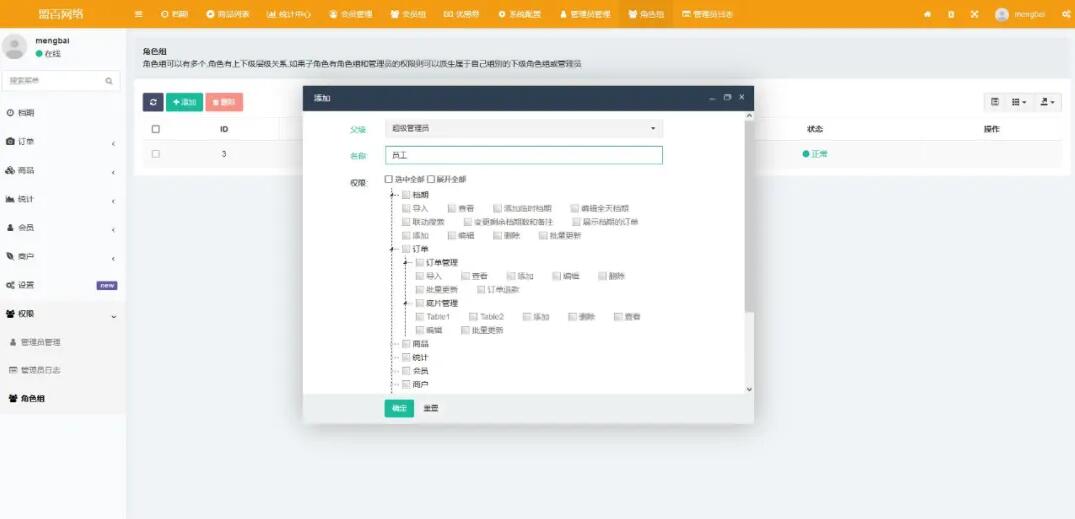This screenshot has height=519, width=1075.
Task: Click the home icon in top-right header
Action: [x=927, y=14]
